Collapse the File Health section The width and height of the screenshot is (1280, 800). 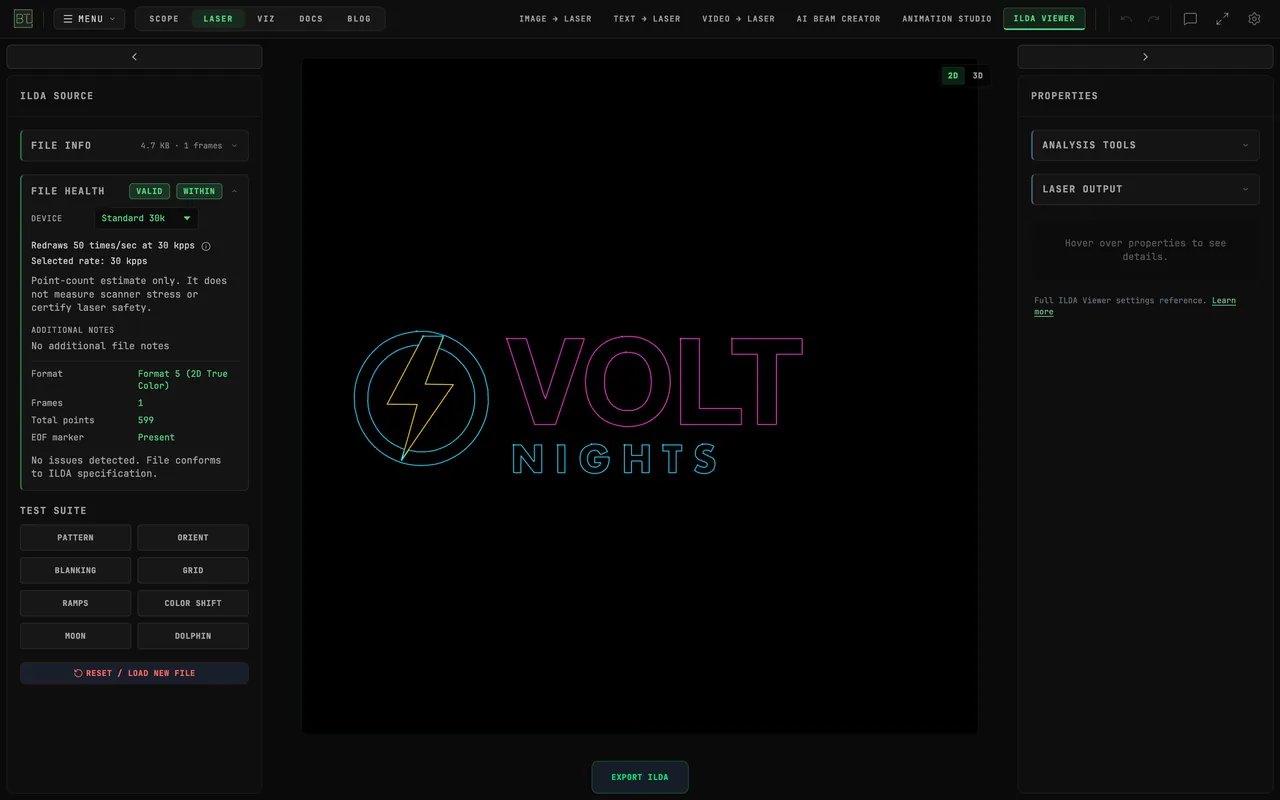(134, 191)
